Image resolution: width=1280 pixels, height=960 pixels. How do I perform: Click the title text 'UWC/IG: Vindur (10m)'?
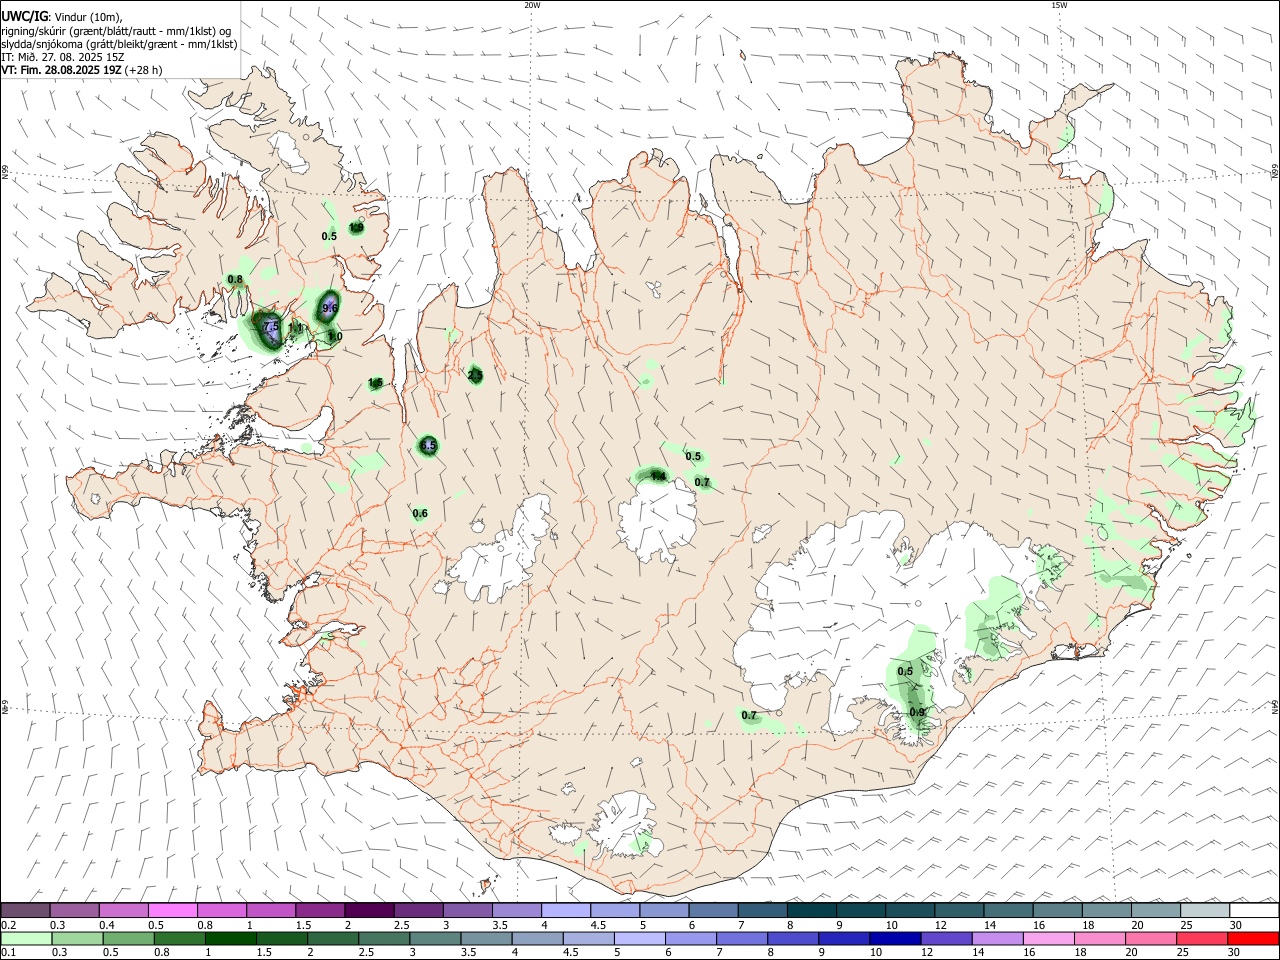(x=62, y=16)
